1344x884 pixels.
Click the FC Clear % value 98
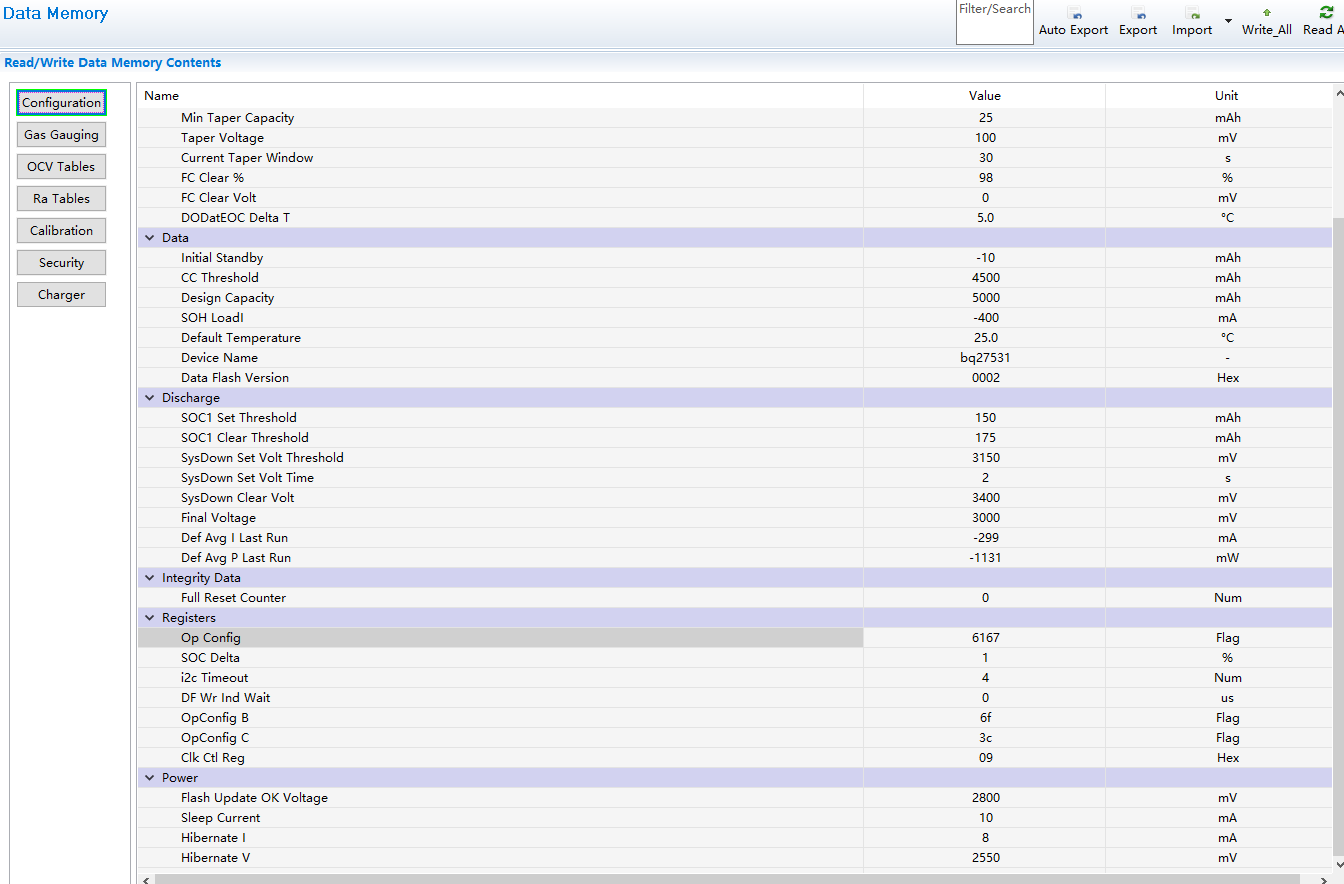point(985,178)
